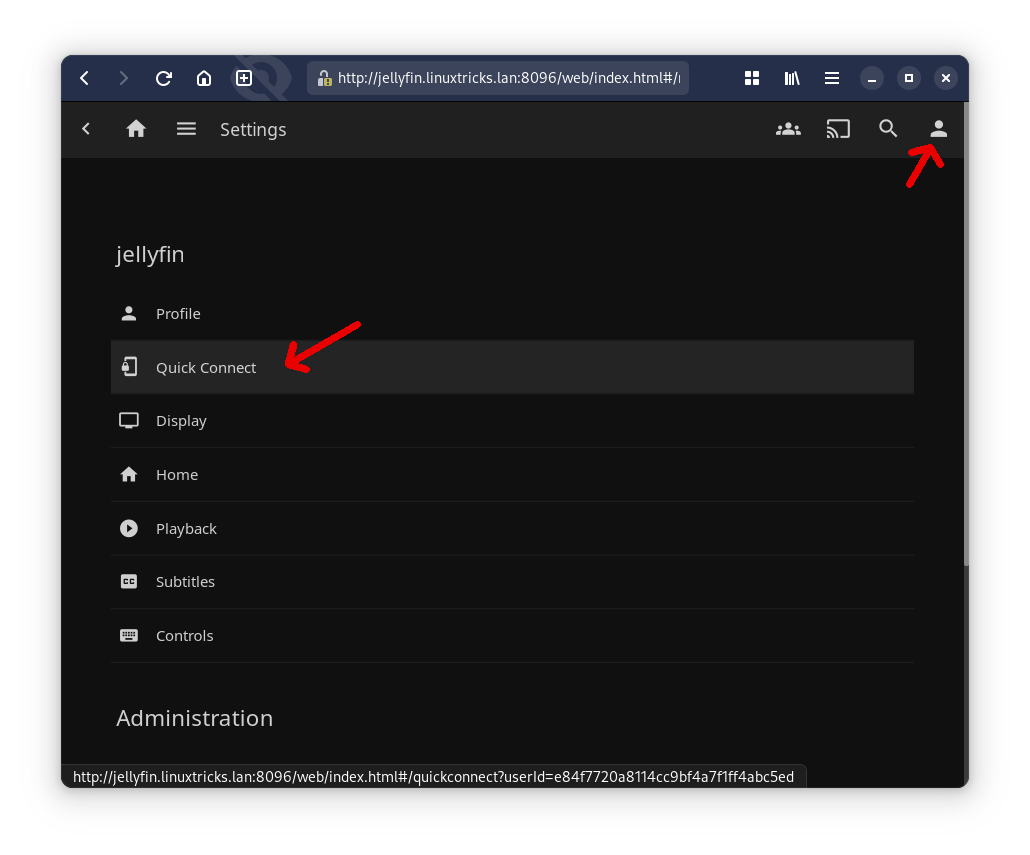Click the Profile person icon in list
This screenshot has height=855, width=1030.
(129, 314)
